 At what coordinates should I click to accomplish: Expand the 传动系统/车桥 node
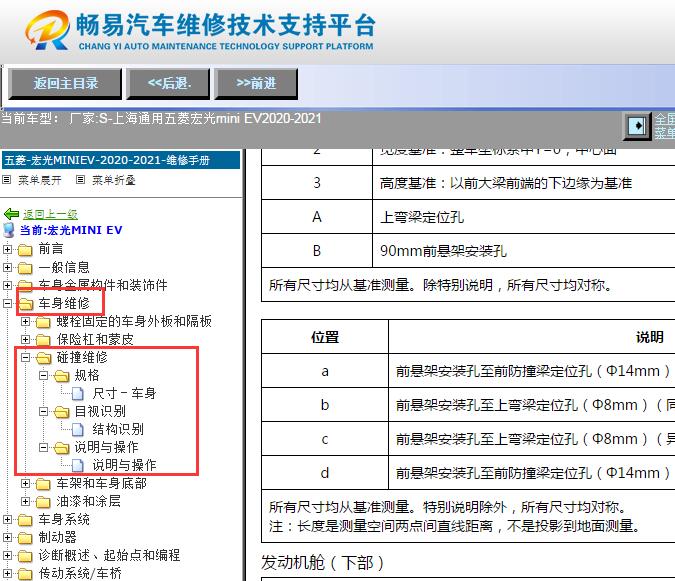point(7,573)
